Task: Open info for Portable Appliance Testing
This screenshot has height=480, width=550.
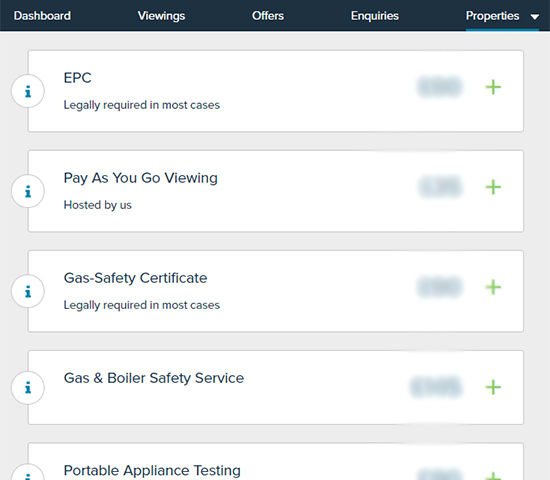Action: click(28, 474)
